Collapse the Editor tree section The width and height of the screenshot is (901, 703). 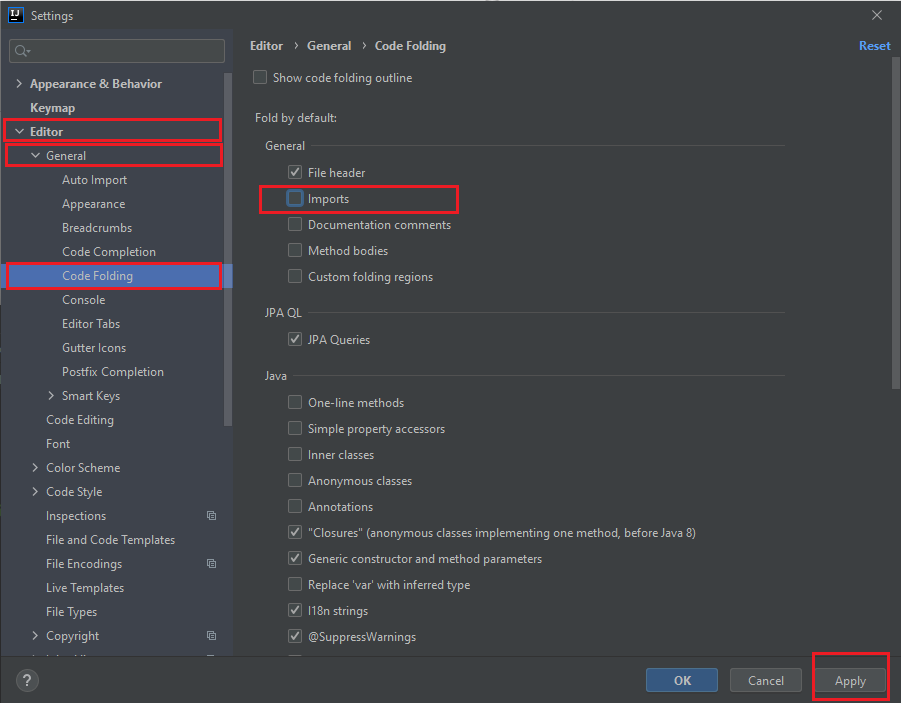click(x=20, y=130)
